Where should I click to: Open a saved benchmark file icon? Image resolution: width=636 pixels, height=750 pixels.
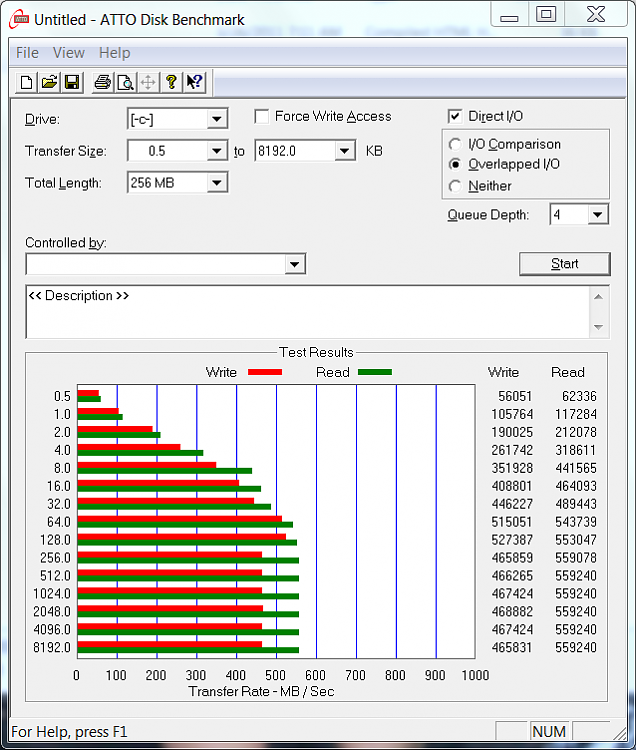tap(49, 83)
